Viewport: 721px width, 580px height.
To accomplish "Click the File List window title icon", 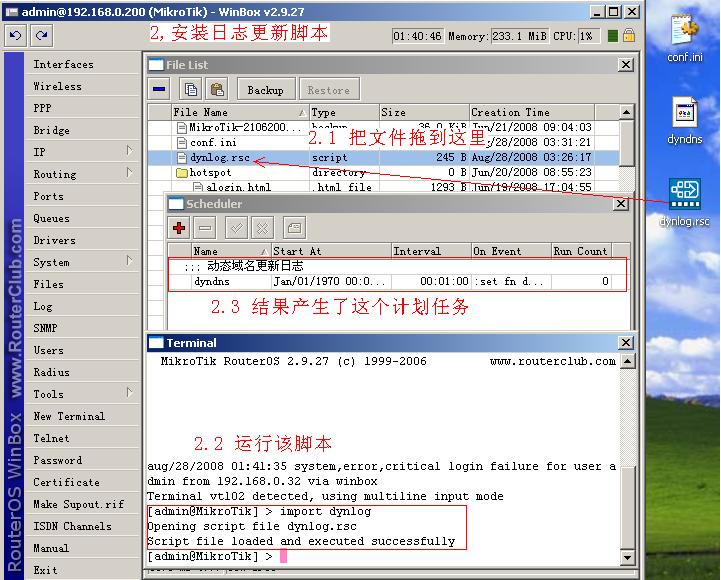I will (156, 65).
